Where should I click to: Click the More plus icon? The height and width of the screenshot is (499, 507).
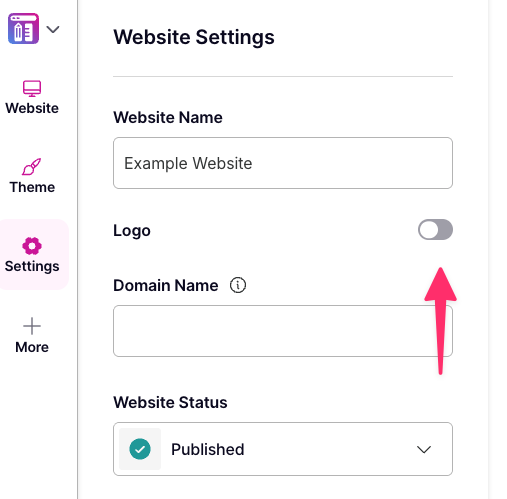[x=32, y=326]
